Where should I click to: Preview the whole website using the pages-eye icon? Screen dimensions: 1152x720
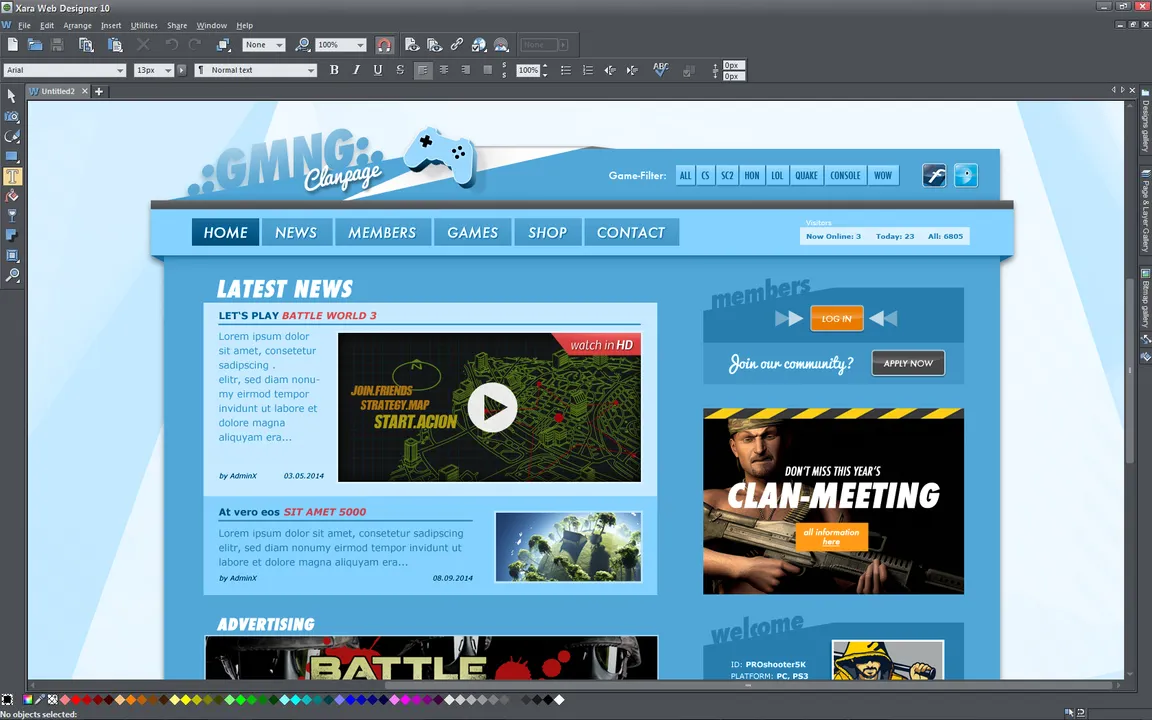tap(434, 45)
